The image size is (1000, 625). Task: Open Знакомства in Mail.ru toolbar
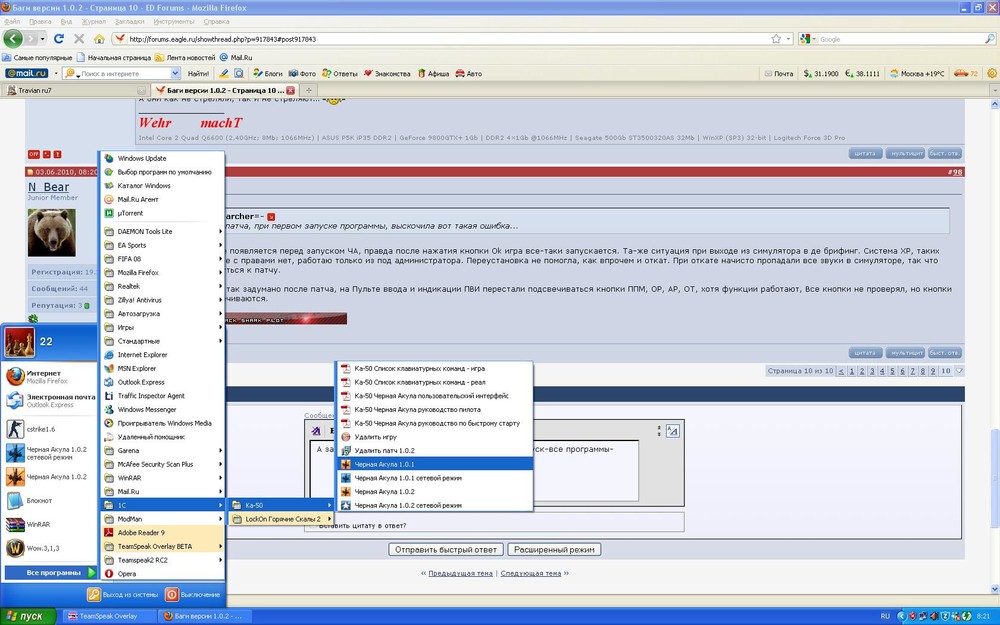387,73
